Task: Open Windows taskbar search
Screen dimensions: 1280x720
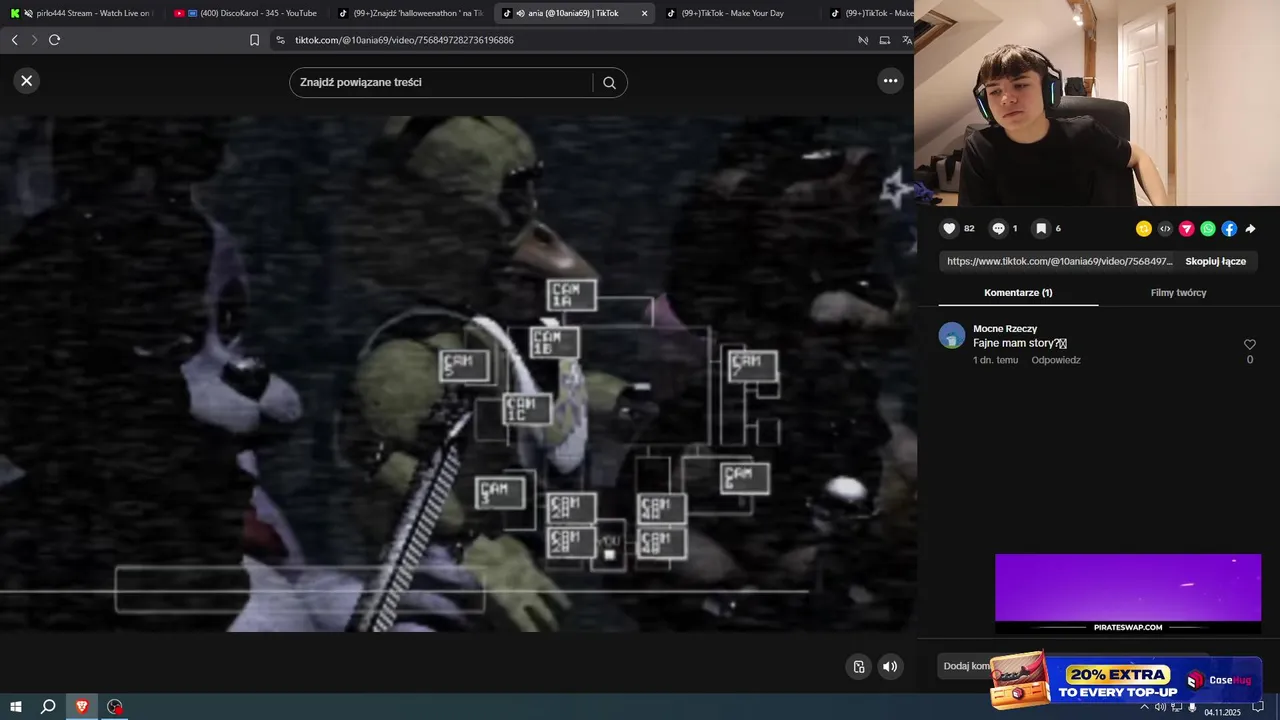Action: (47, 707)
